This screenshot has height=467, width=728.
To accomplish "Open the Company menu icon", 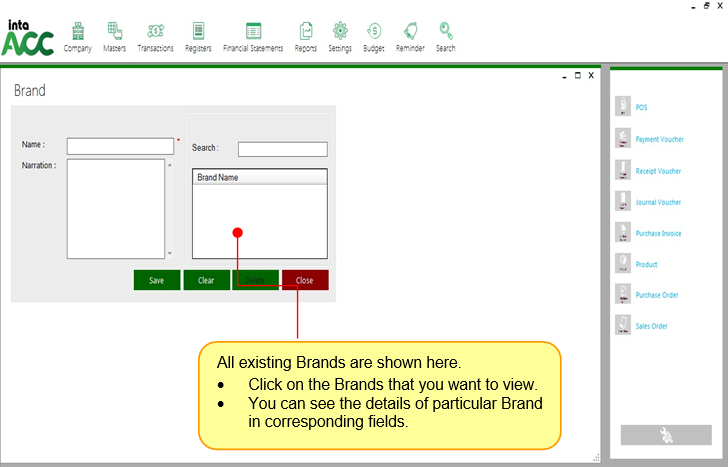I will pos(77,32).
